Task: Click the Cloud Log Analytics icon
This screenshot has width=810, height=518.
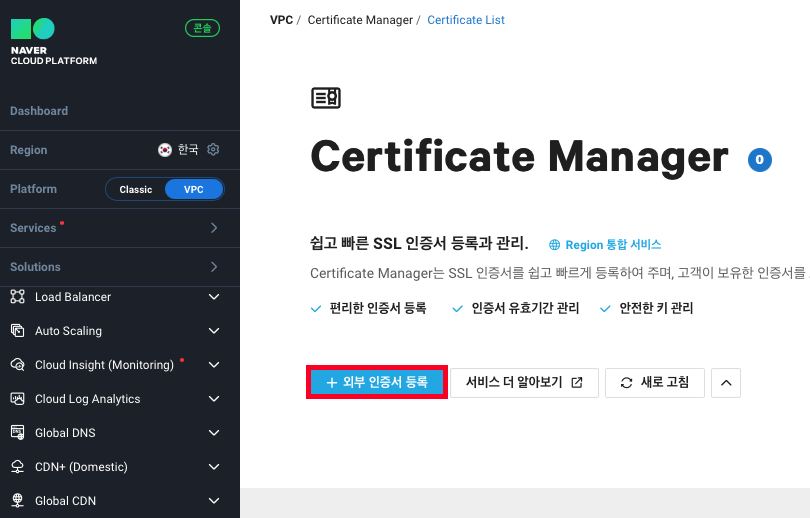Action: point(18,399)
